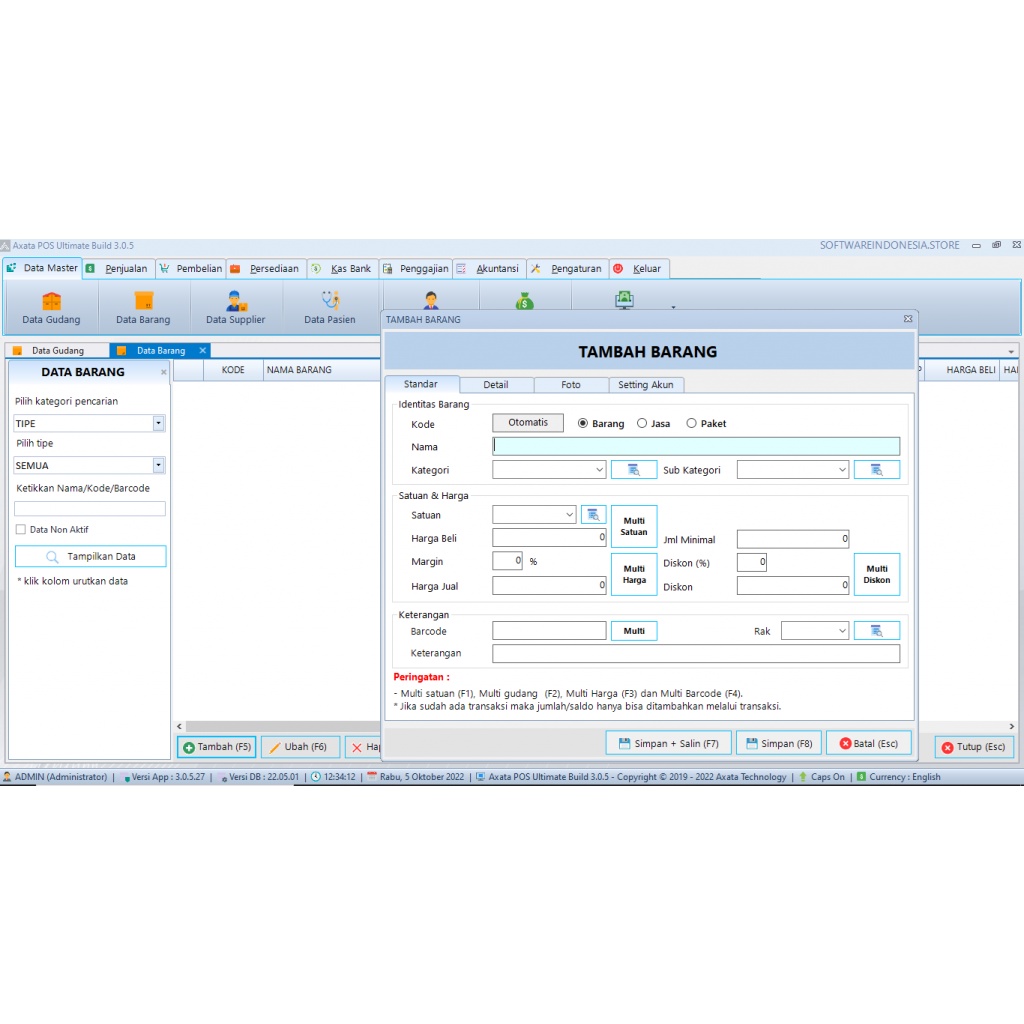
Task: Switch to the Foto tab
Action: [x=570, y=384]
